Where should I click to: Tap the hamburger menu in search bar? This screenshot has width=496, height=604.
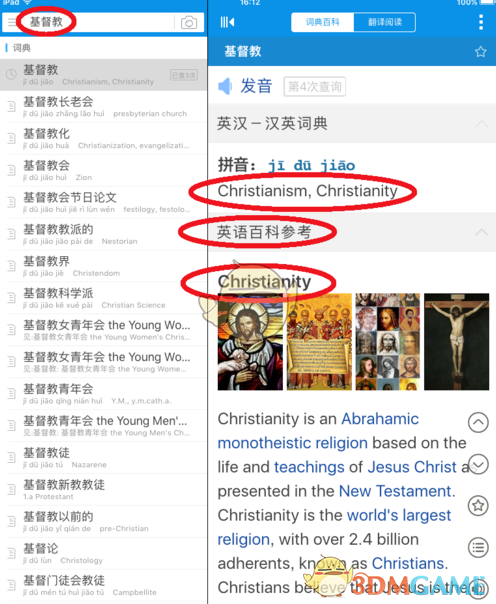[12, 22]
